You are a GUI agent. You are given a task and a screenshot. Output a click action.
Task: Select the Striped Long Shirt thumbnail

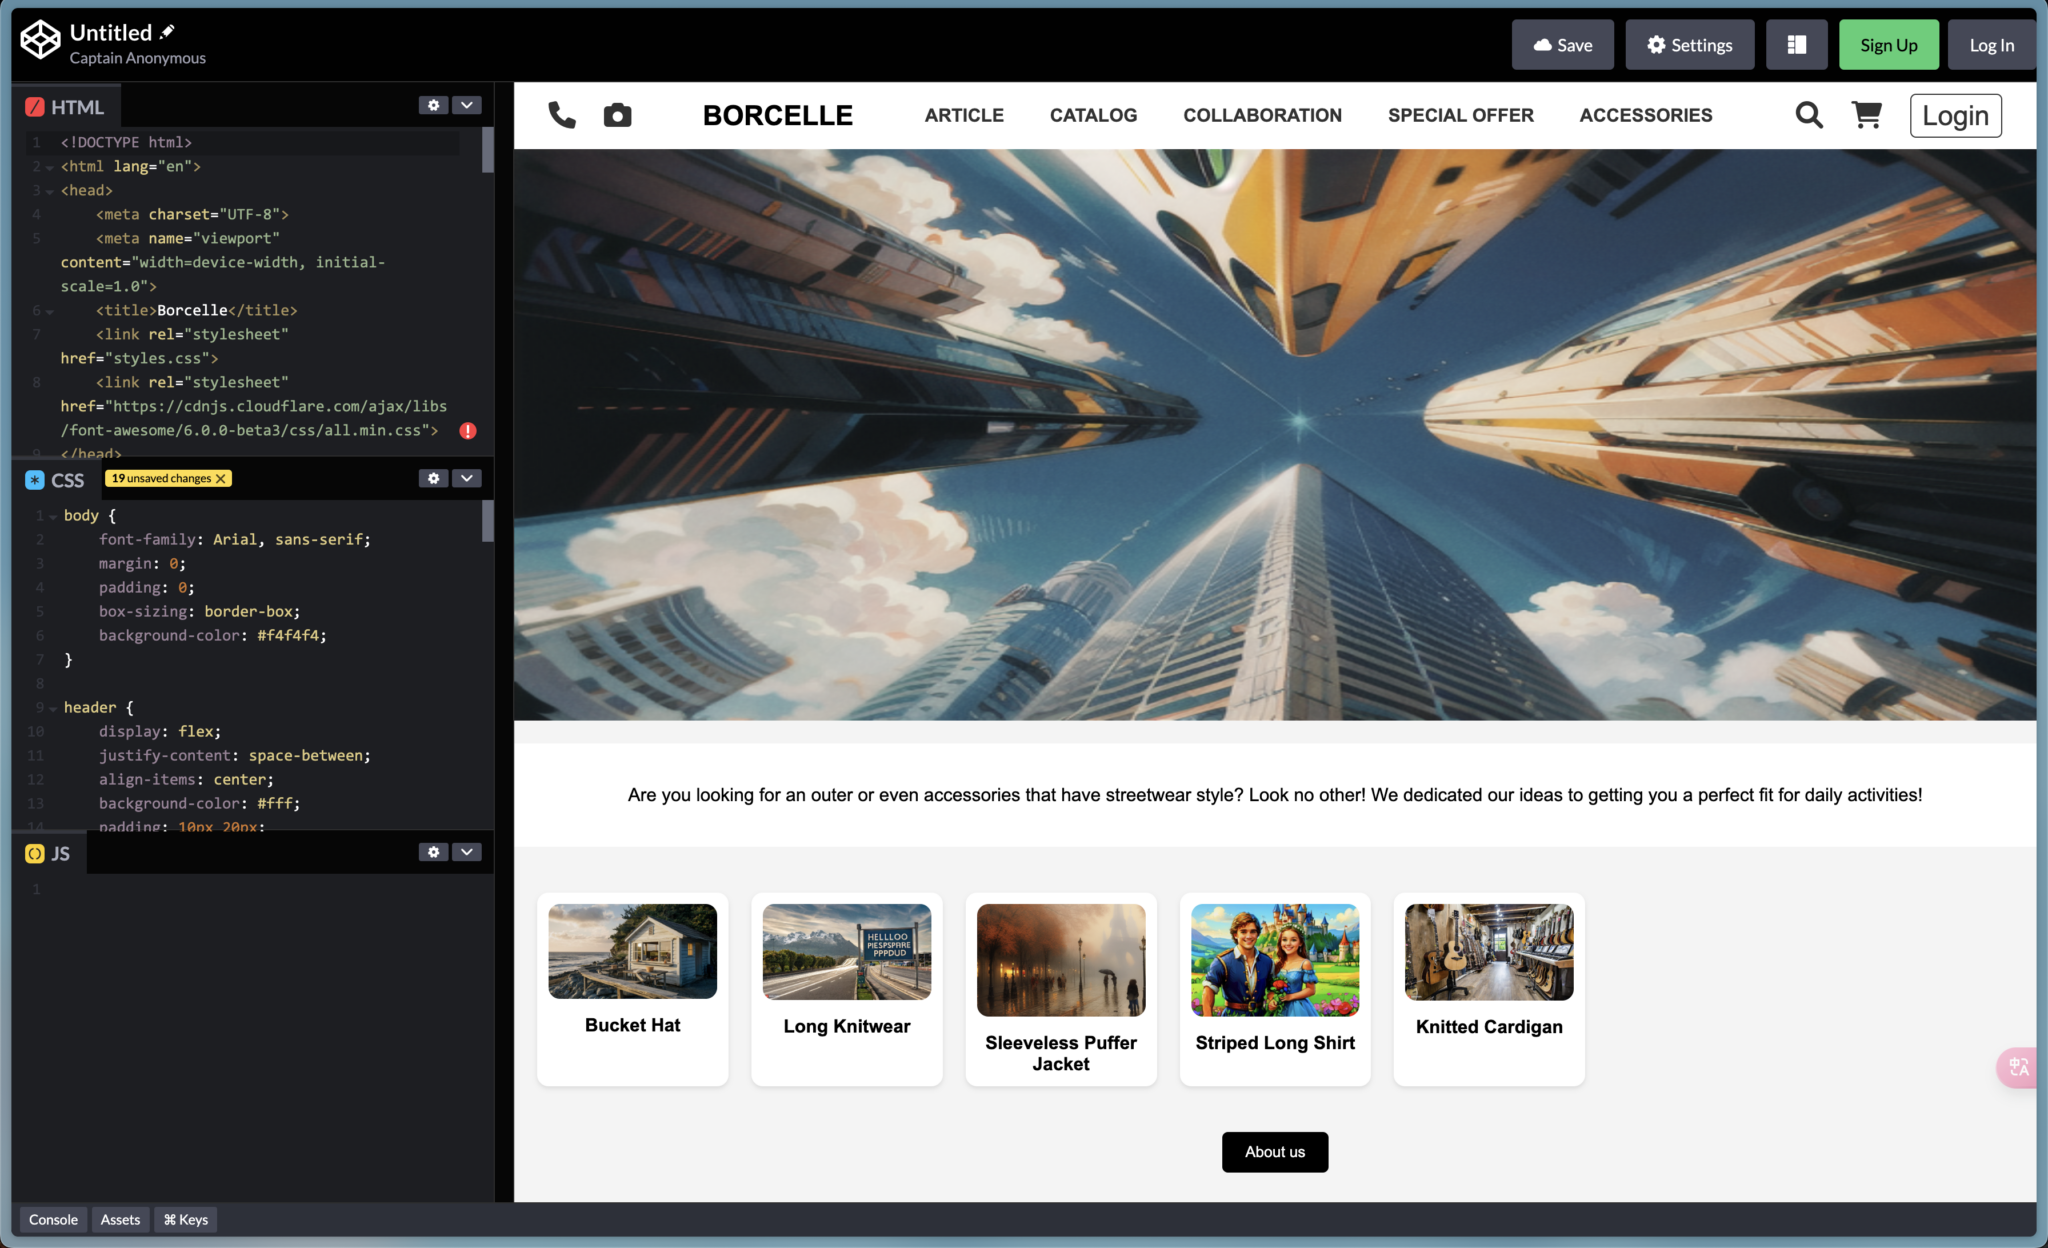[1274, 960]
